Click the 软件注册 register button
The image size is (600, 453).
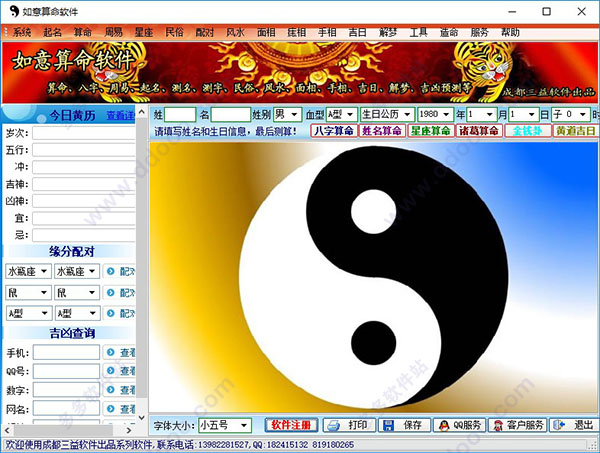[291, 425]
